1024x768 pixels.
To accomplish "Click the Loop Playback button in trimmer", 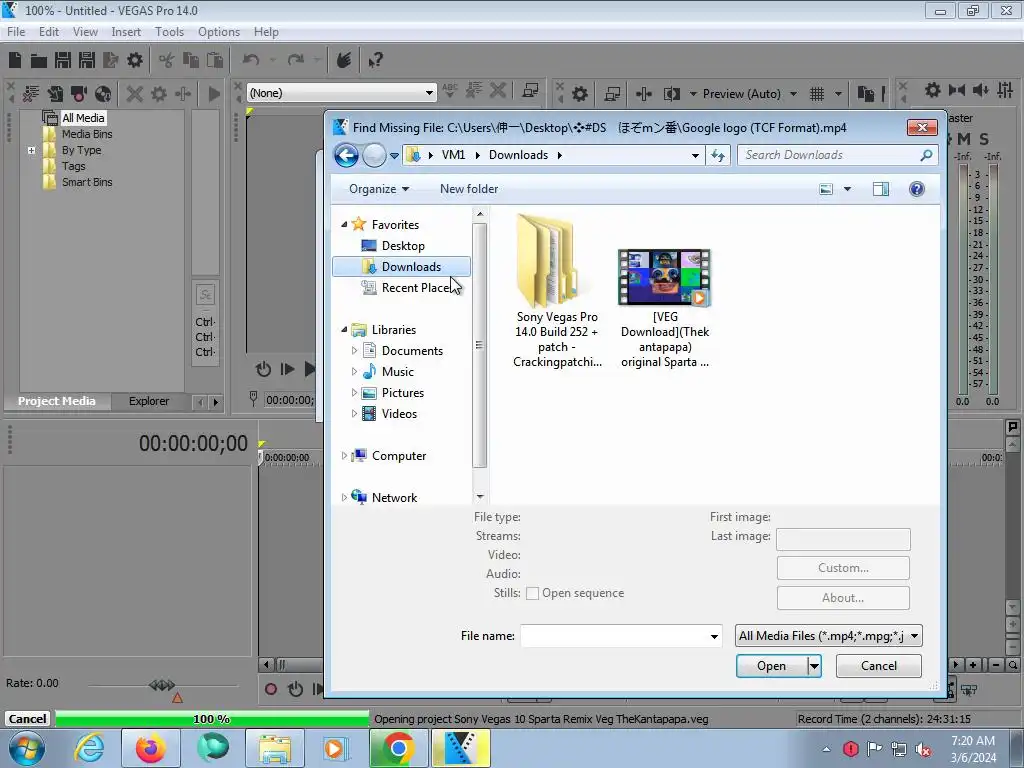I will pos(263,370).
